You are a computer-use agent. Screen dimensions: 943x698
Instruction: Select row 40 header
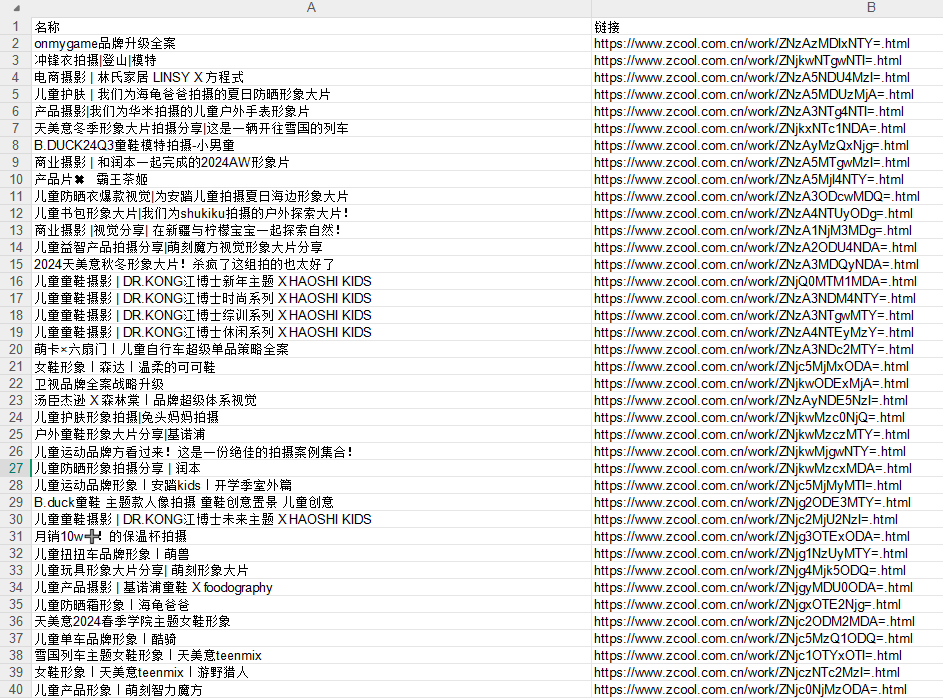tap(16, 690)
